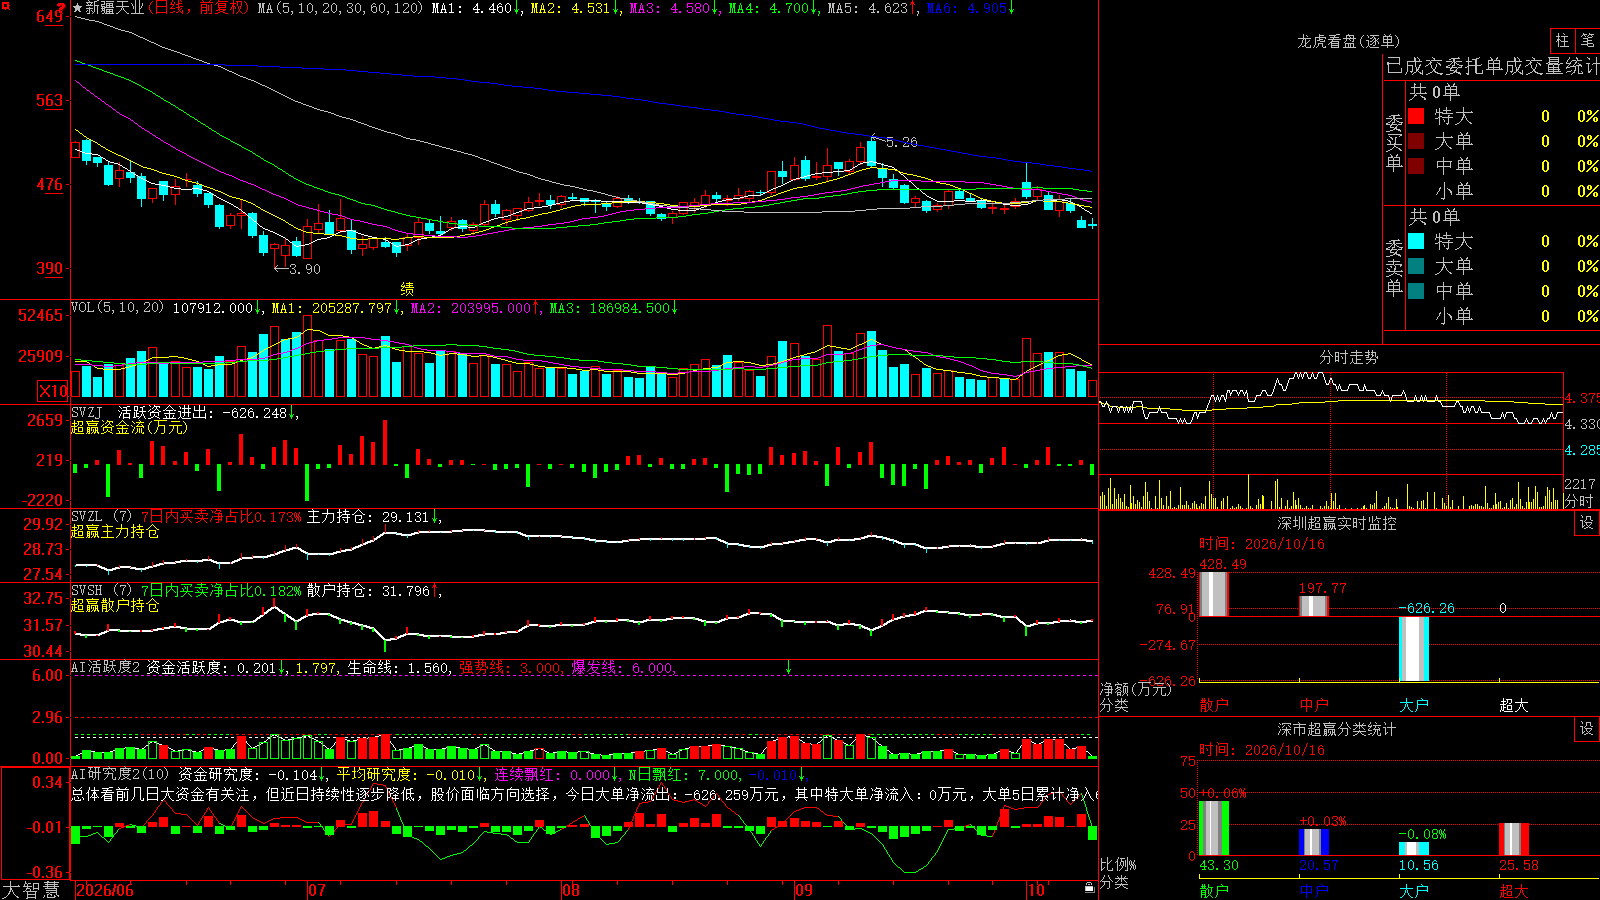Click the 新疆天业 stock name
The image size is (1600, 900).
(x=115, y=8)
